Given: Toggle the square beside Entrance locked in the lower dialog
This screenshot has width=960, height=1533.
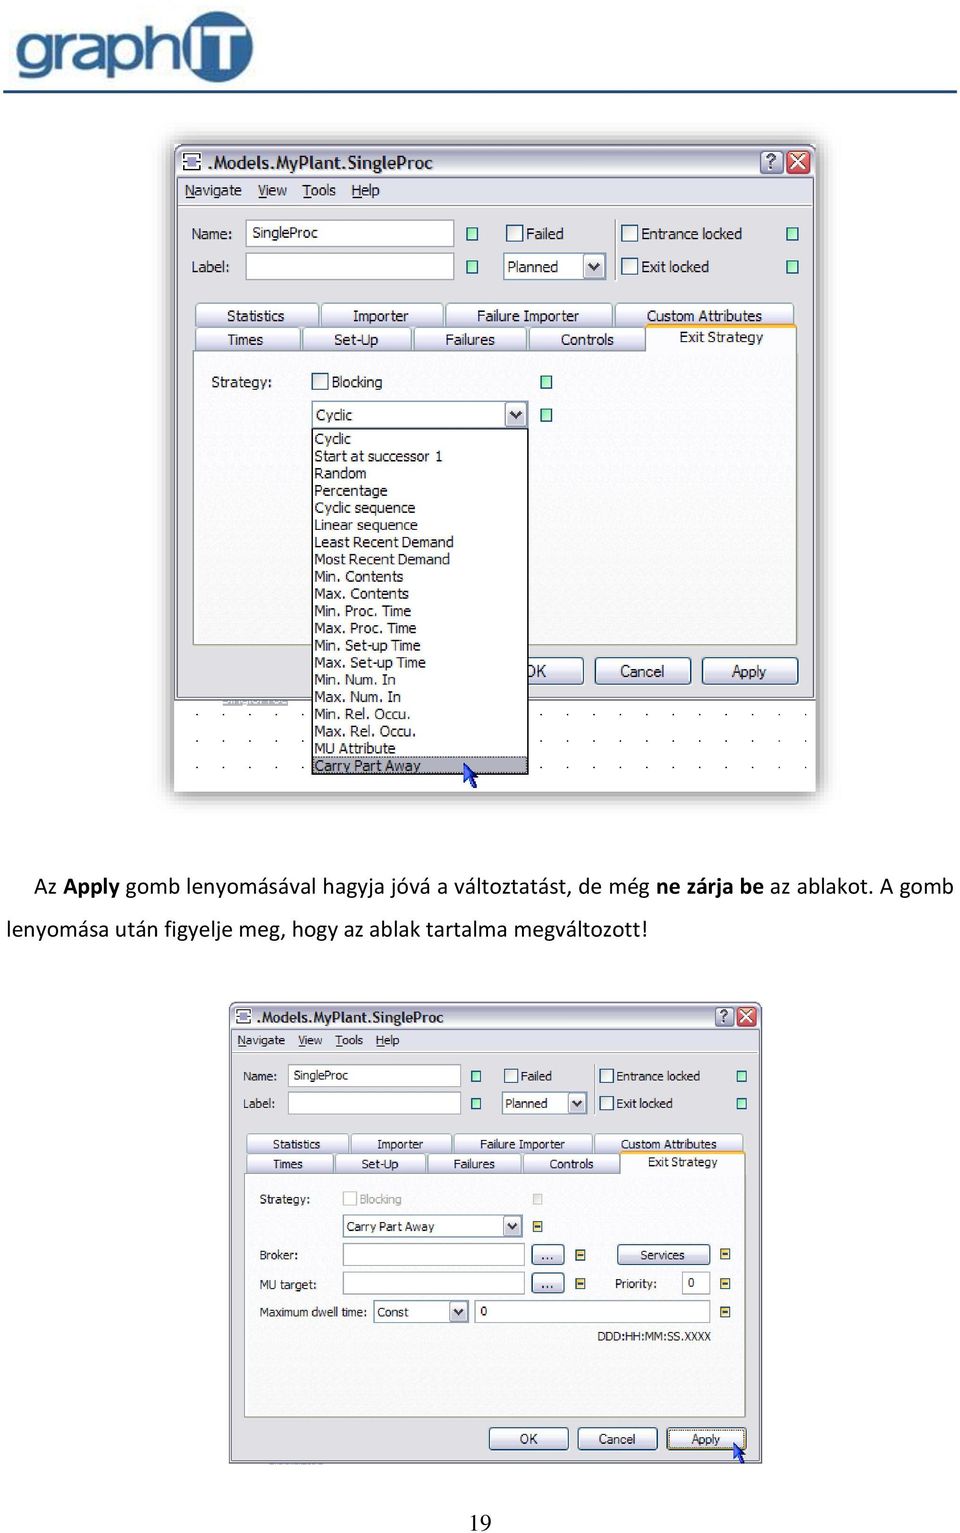Looking at the screenshot, I should [x=741, y=1076].
